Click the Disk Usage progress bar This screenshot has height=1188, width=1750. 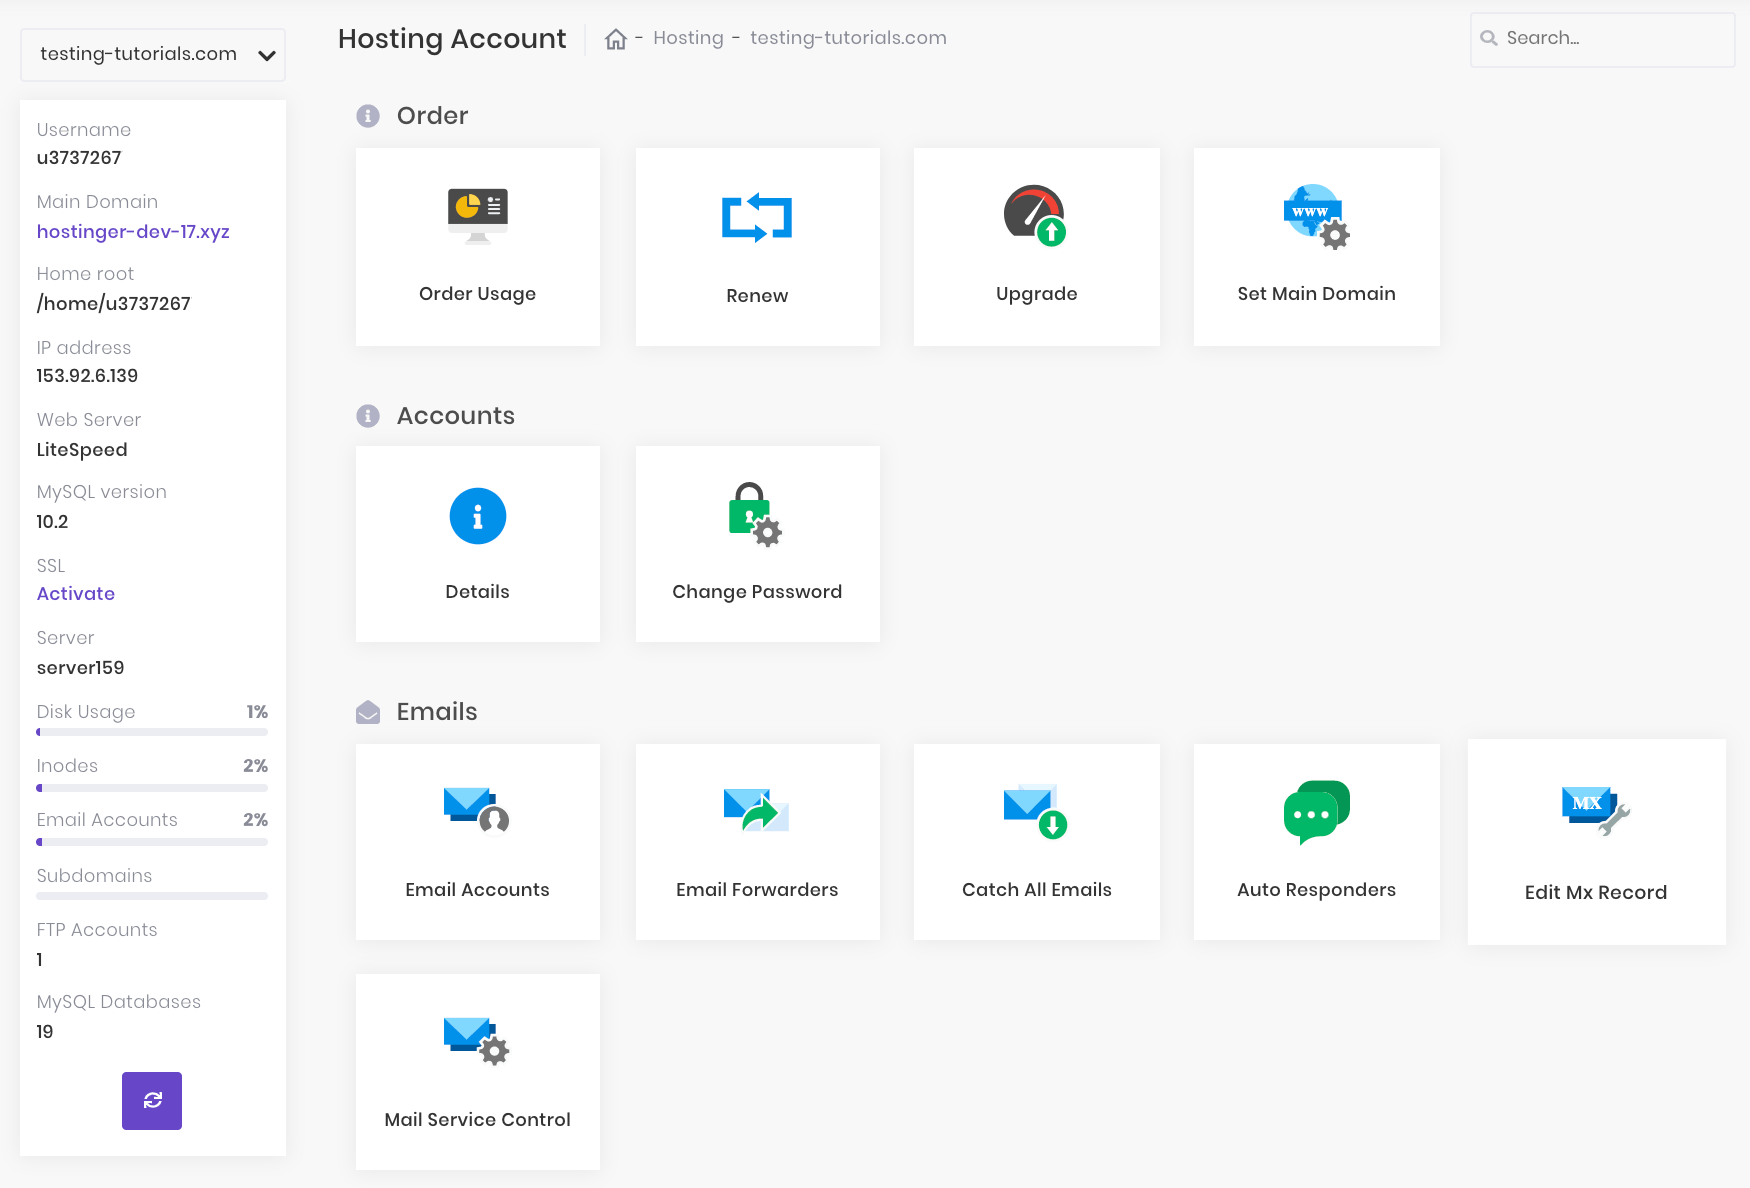152,732
